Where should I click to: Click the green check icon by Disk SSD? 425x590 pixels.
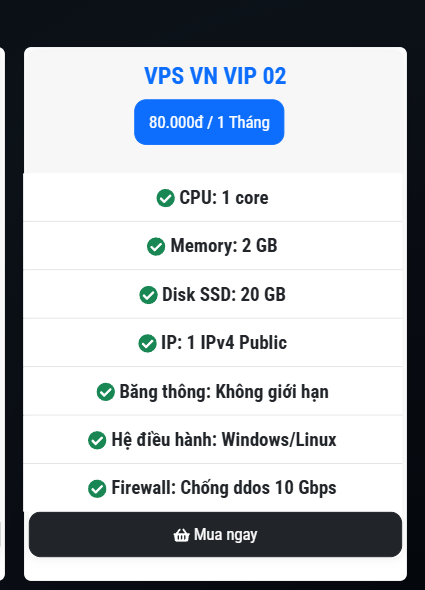point(148,295)
